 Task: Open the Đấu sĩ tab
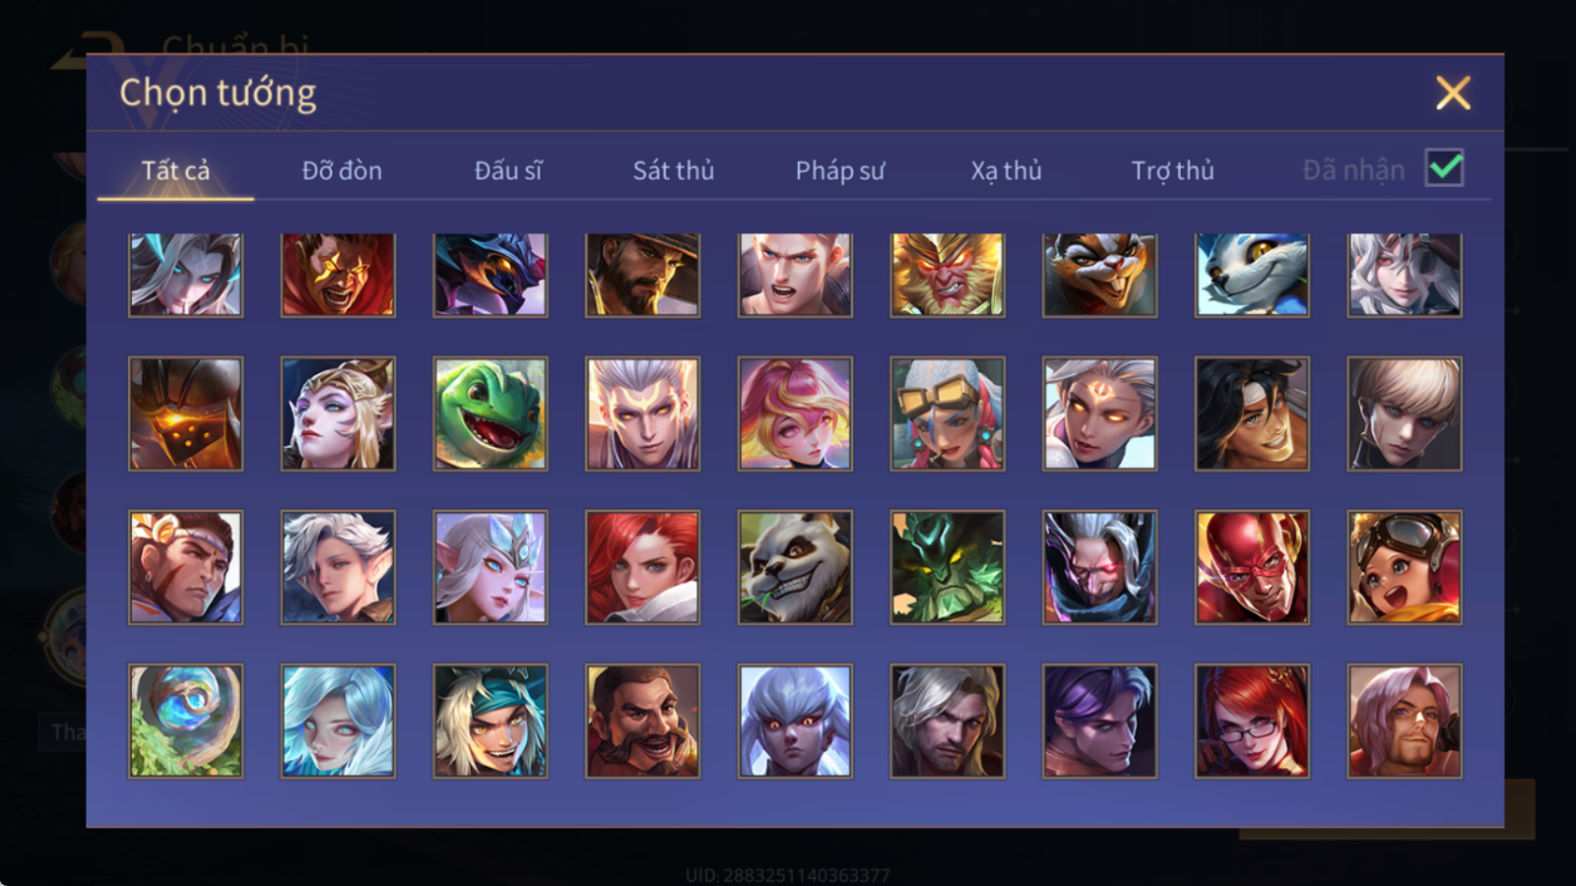tap(508, 171)
